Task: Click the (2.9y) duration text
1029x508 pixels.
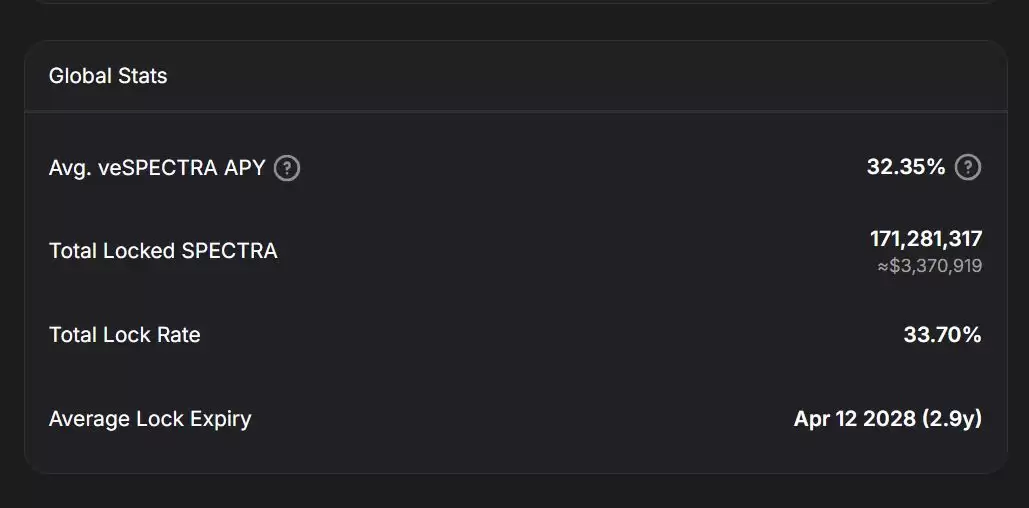Action: pyautogui.click(x=952, y=418)
